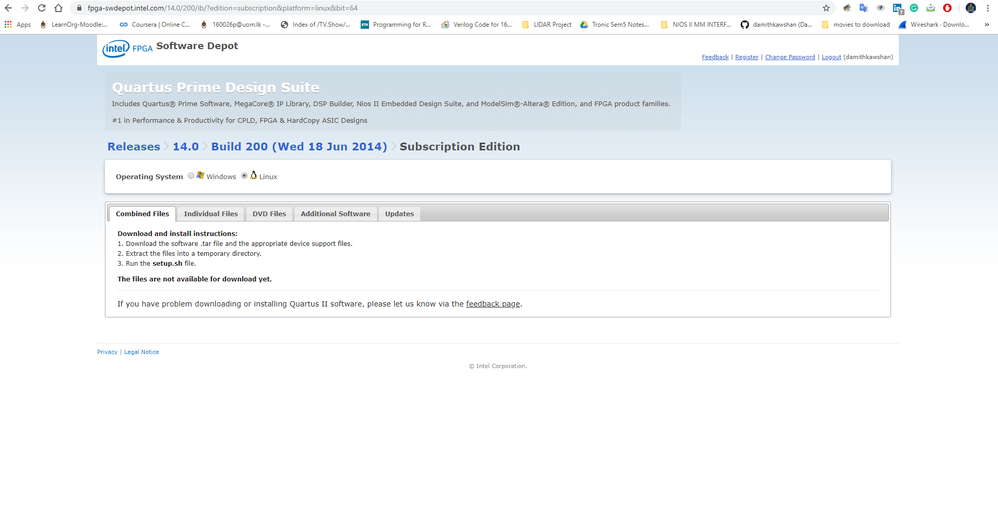Image resolution: width=998 pixels, height=519 pixels.
Task: Open the LIDAR Project bookmark folder
Action: click(x=546, y=25)
